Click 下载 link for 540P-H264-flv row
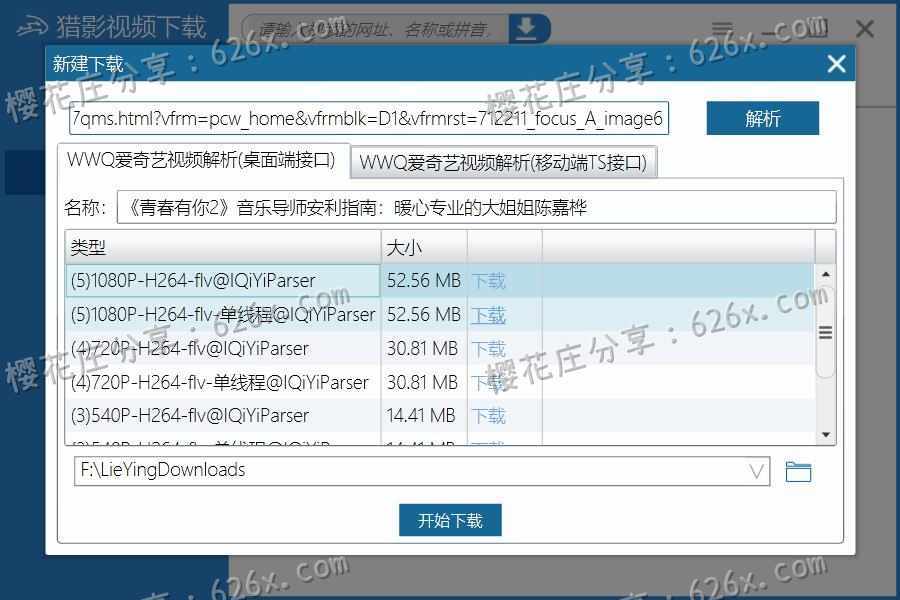 tap(488, 416)
